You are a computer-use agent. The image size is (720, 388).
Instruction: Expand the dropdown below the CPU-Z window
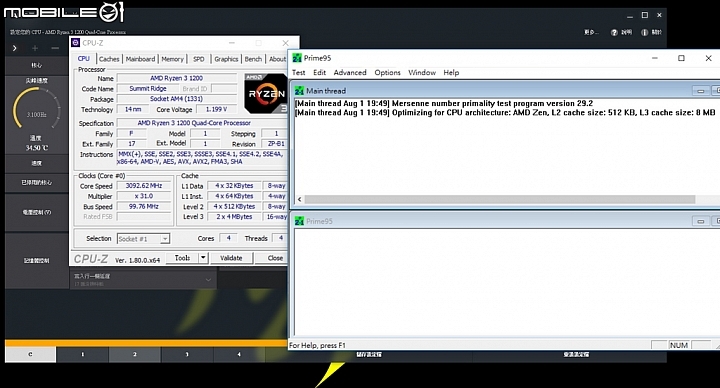pyautogui.click(x=208, y=280)
